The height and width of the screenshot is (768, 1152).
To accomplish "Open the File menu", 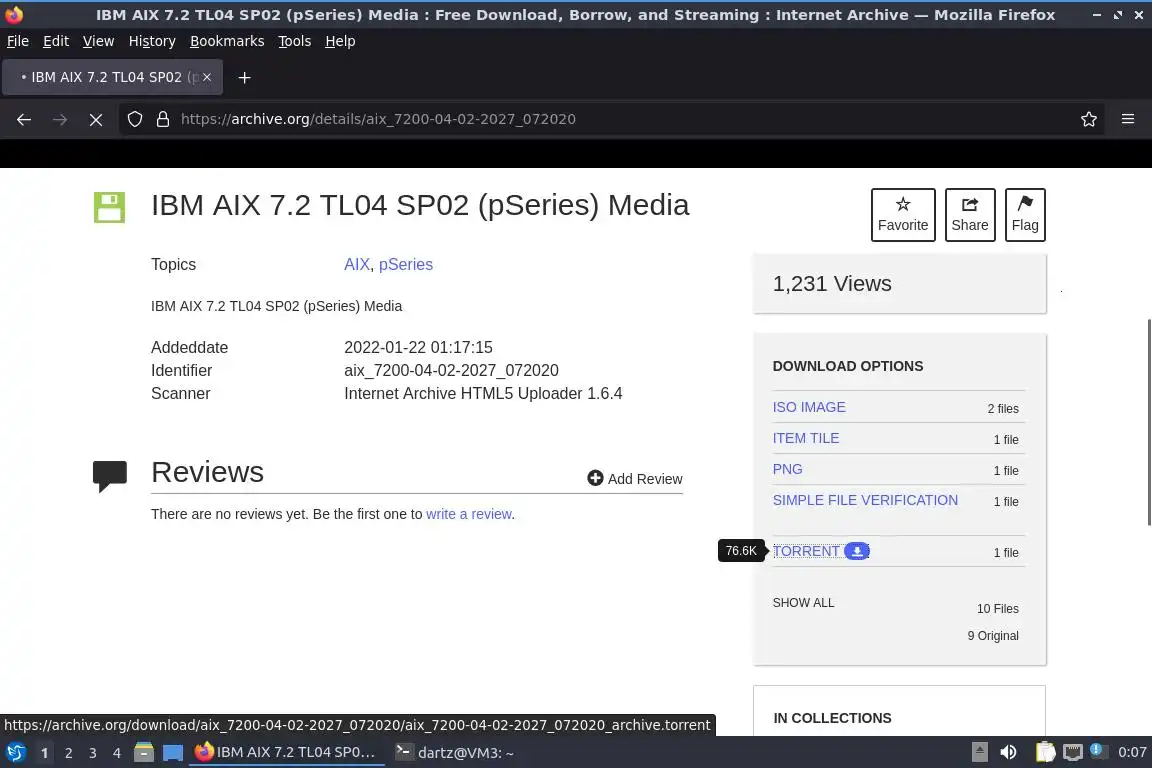I will (18, 41).
